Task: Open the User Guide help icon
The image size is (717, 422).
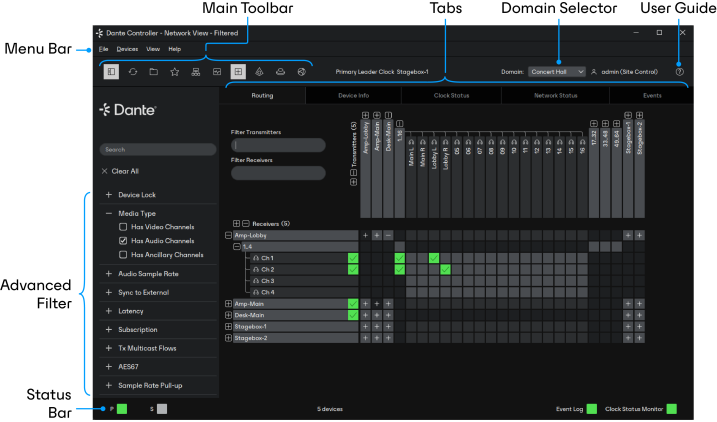Action: tap(680, 72)
